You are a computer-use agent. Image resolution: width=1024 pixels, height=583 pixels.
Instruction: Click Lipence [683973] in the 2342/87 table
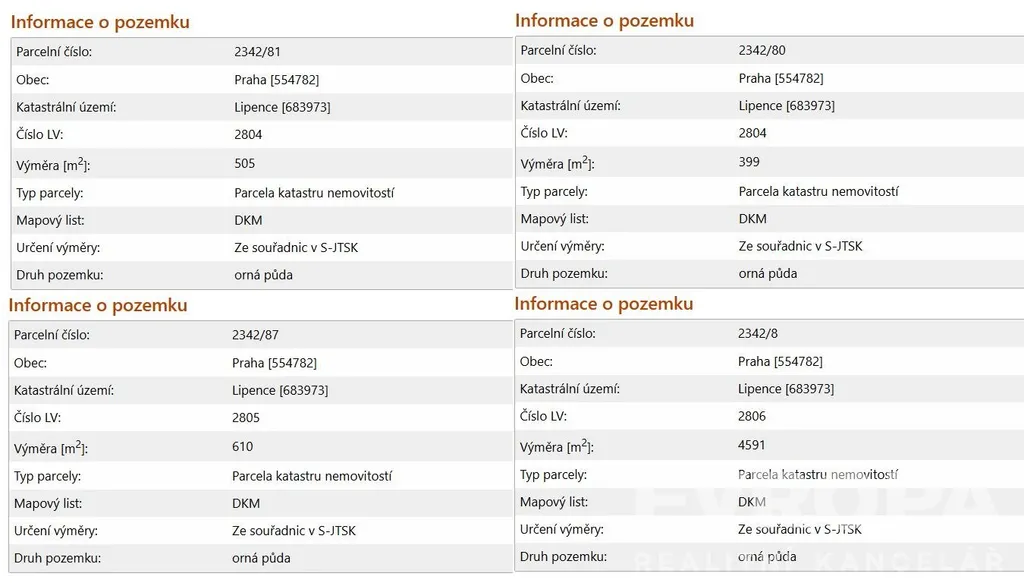280,390
